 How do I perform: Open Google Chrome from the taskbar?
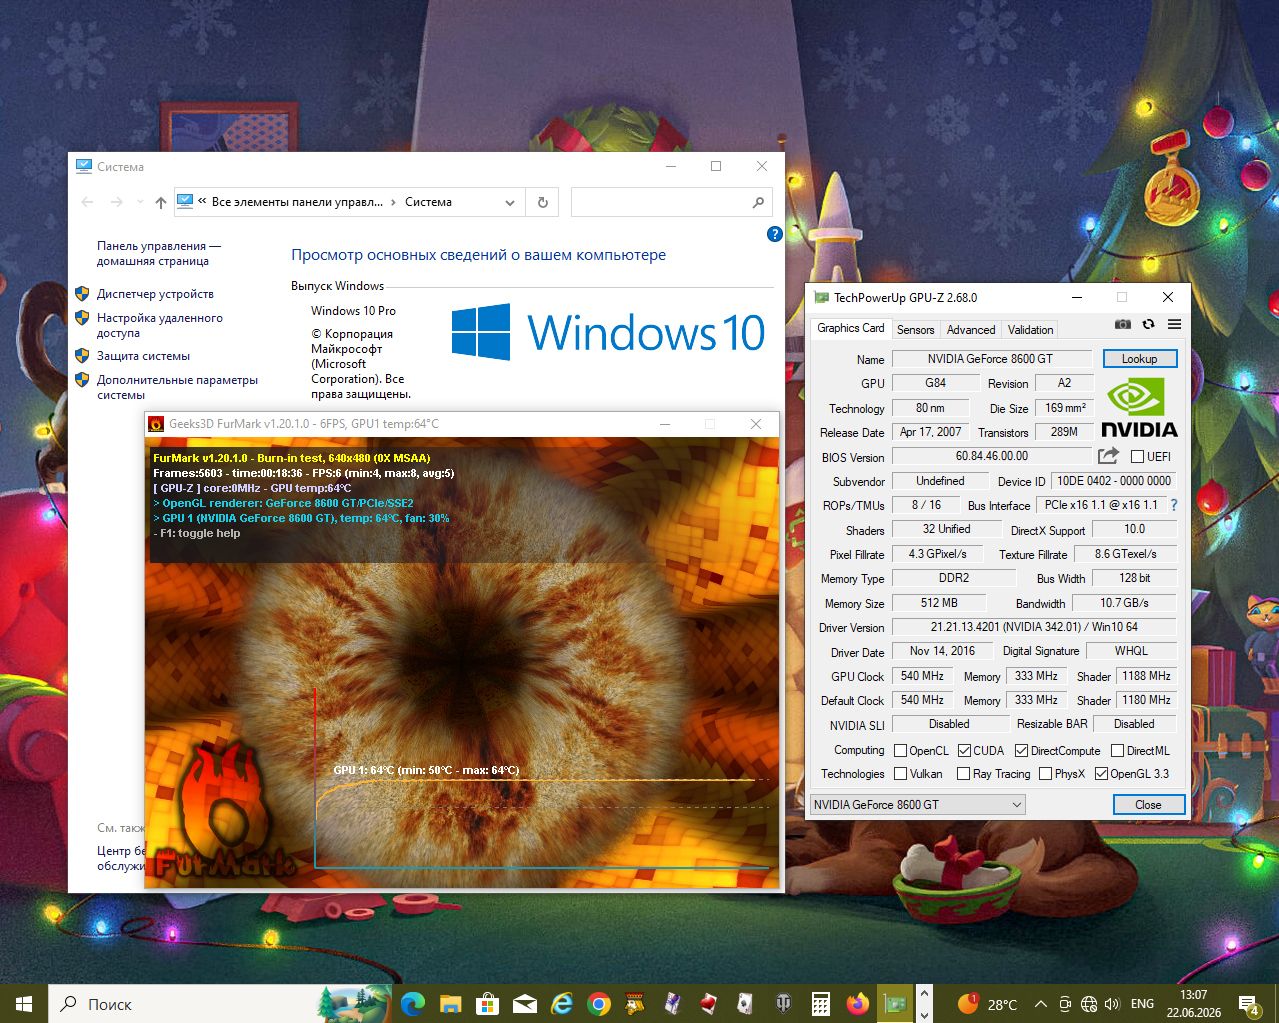point(599,1003)
